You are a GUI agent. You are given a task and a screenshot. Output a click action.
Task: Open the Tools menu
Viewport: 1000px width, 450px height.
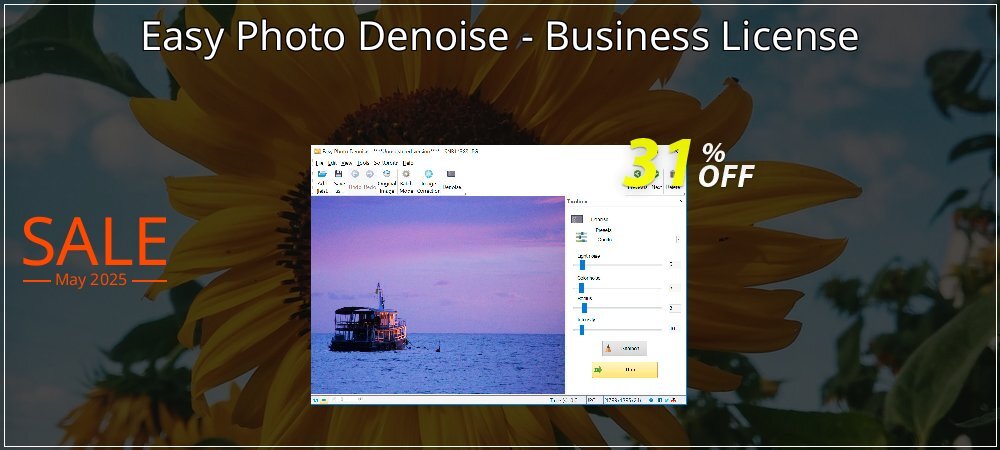(x=363, y=163)
